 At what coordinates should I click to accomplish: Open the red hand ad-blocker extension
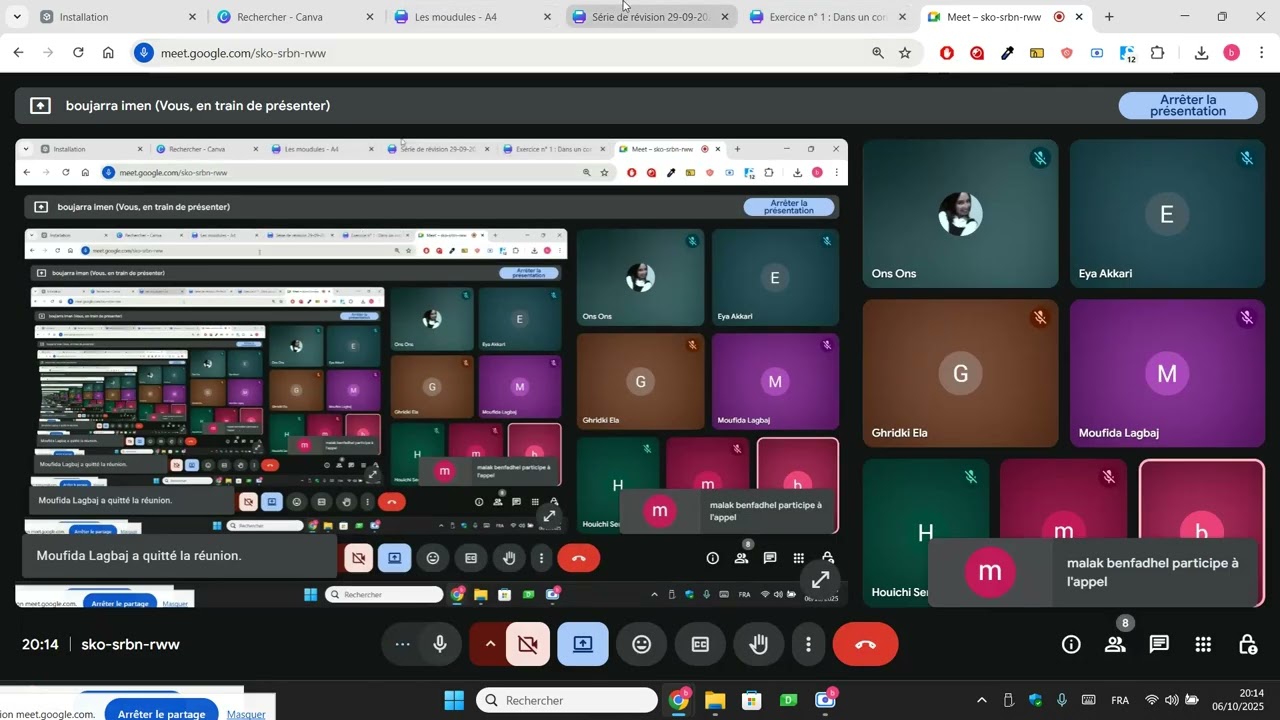tap(947, 53)
